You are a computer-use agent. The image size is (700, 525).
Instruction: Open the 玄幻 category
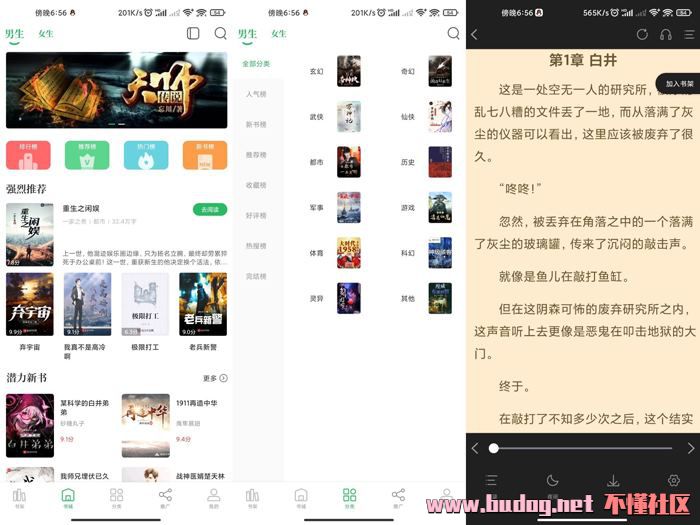pyautogui.click(x=335, y=71)
